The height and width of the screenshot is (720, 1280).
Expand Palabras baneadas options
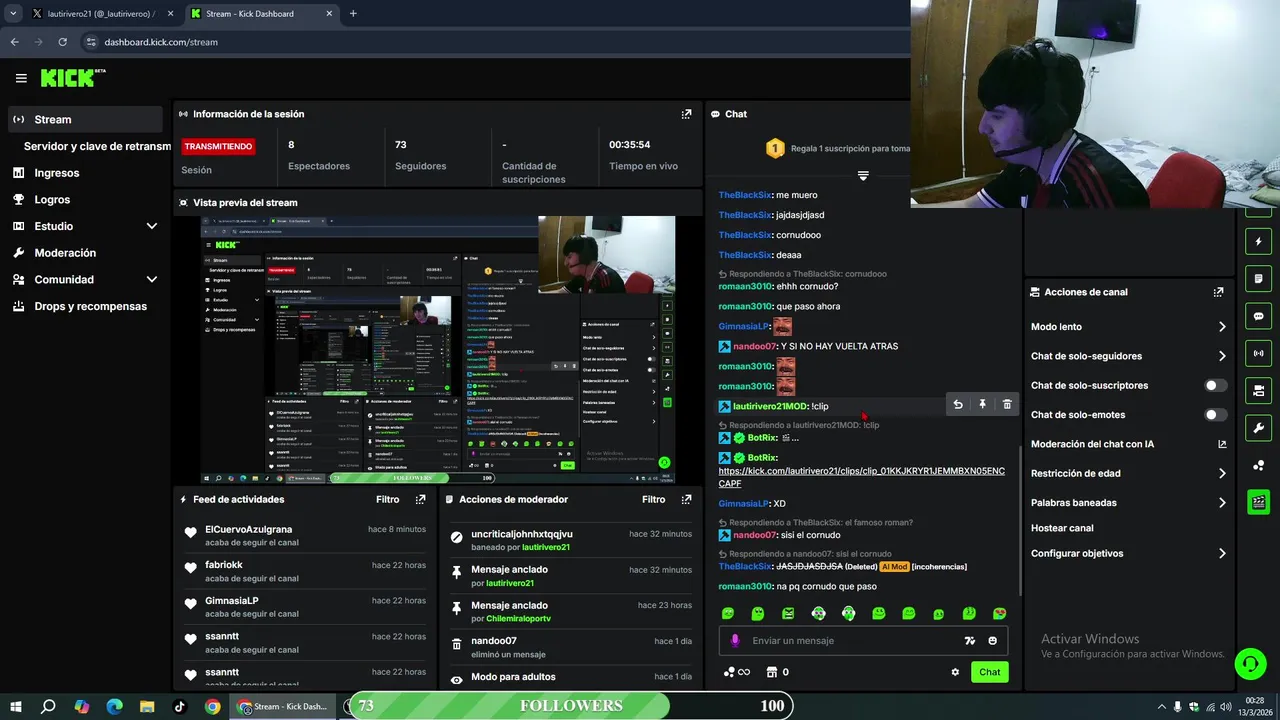pos(1222,503)
